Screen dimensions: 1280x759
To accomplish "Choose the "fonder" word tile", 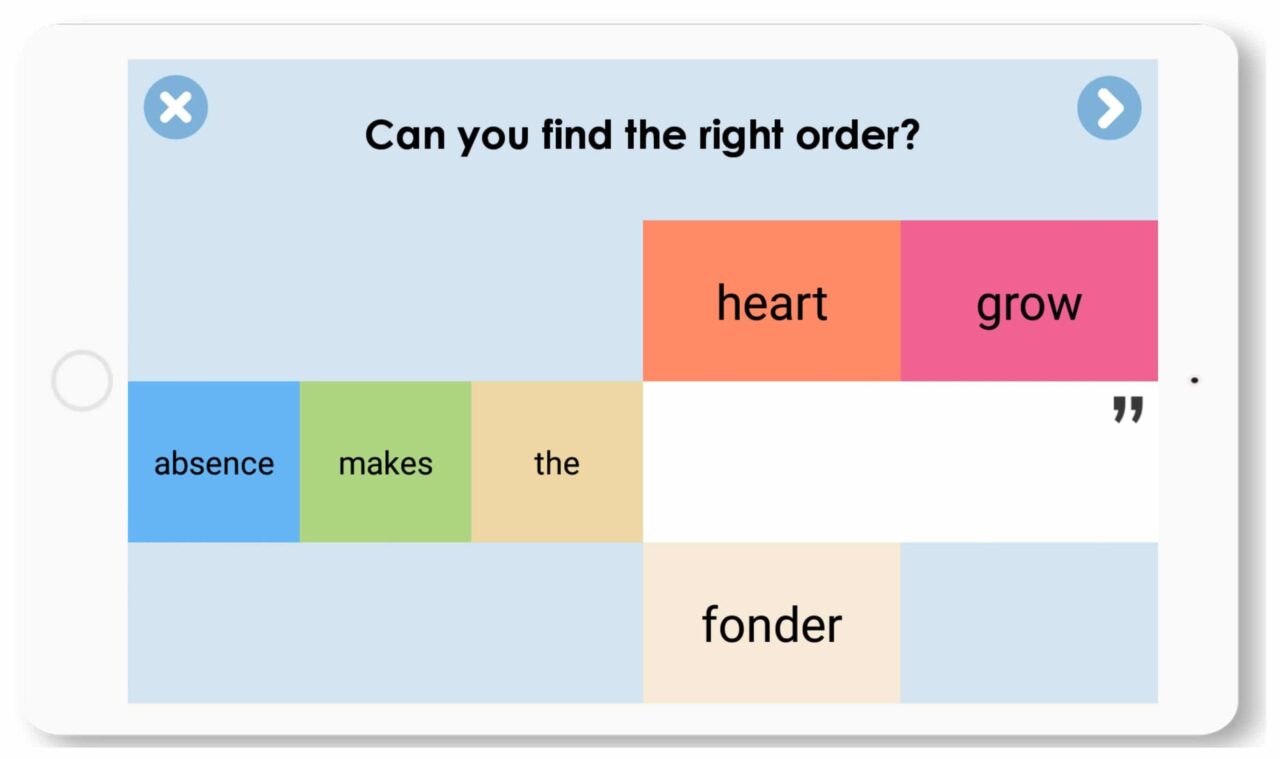I will [771, 623].
